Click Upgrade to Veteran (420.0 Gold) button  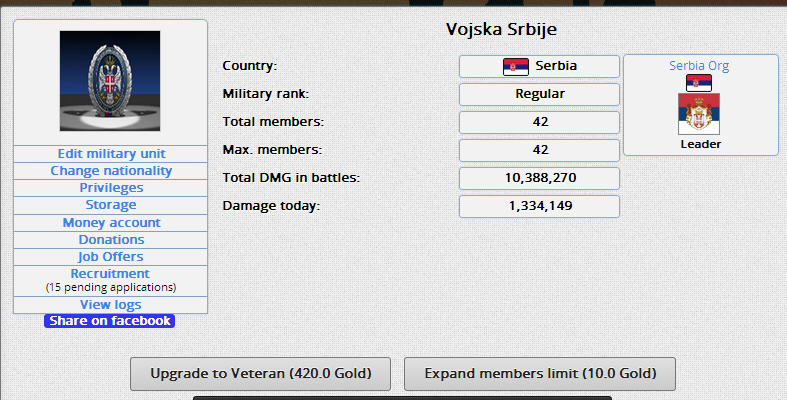click(260, 374)
